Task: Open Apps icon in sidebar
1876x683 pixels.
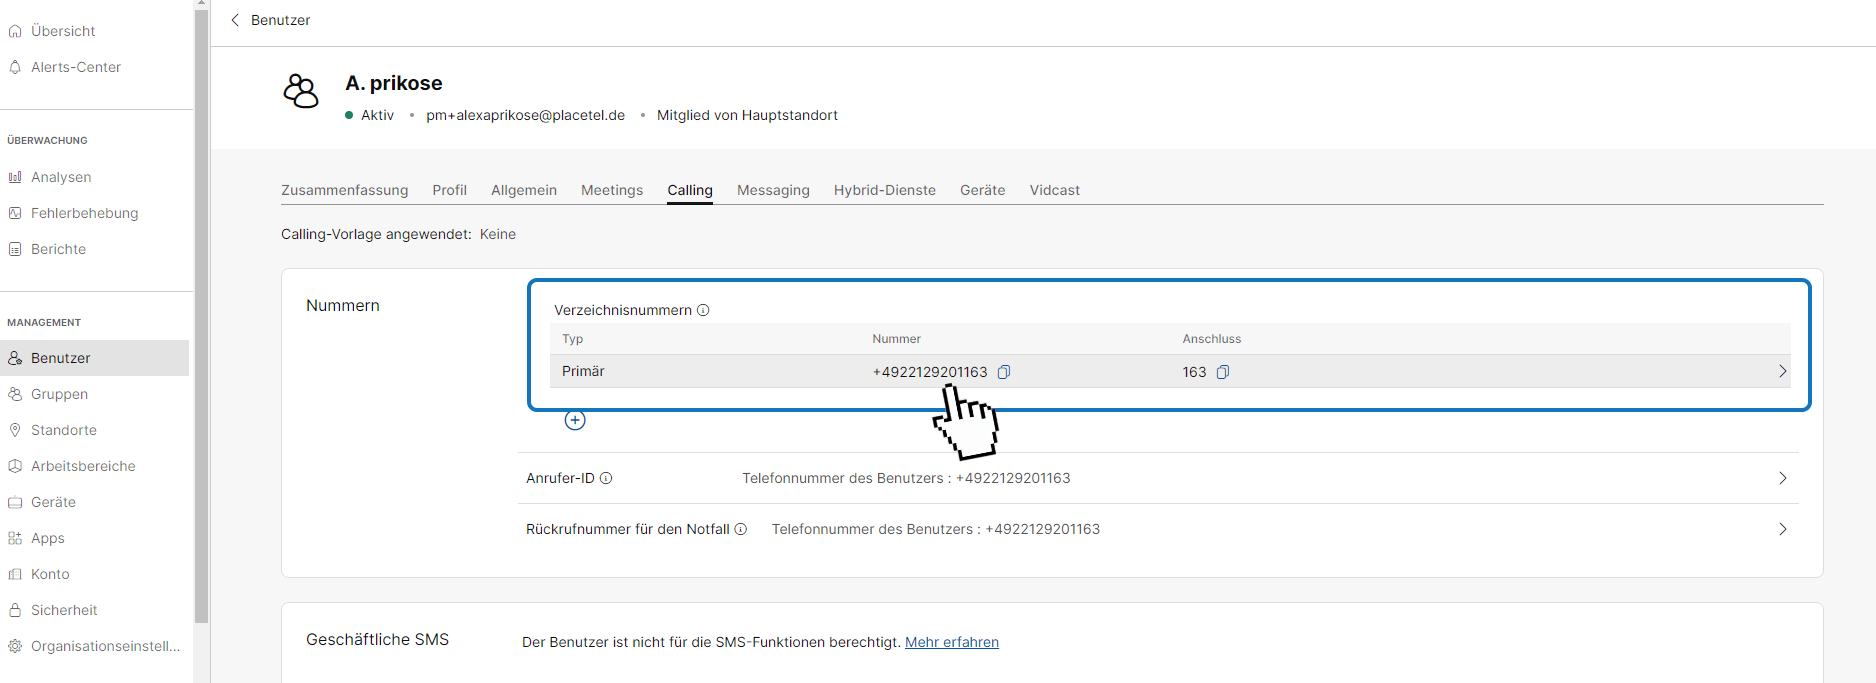Action: pos(15,538)
